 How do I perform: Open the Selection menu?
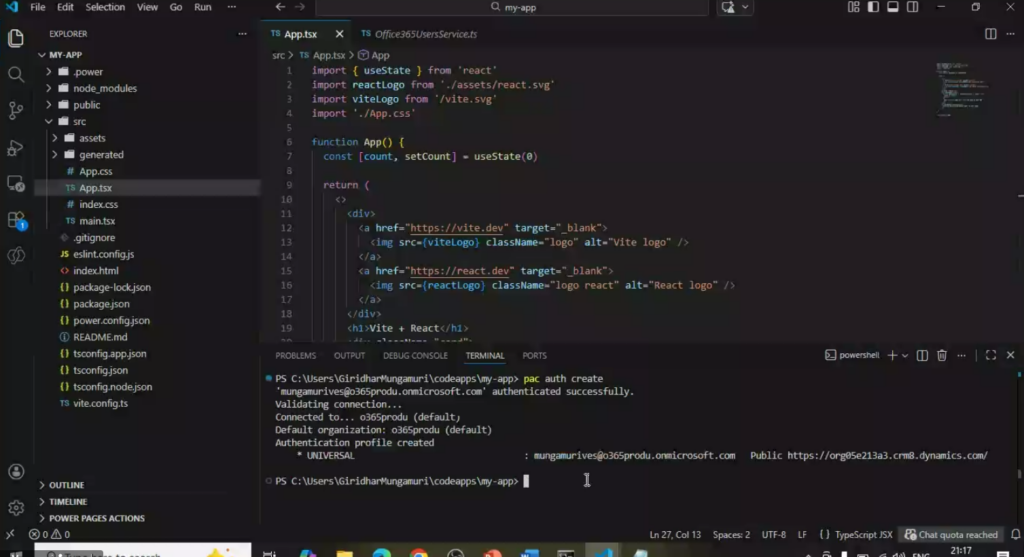(105, 7)
